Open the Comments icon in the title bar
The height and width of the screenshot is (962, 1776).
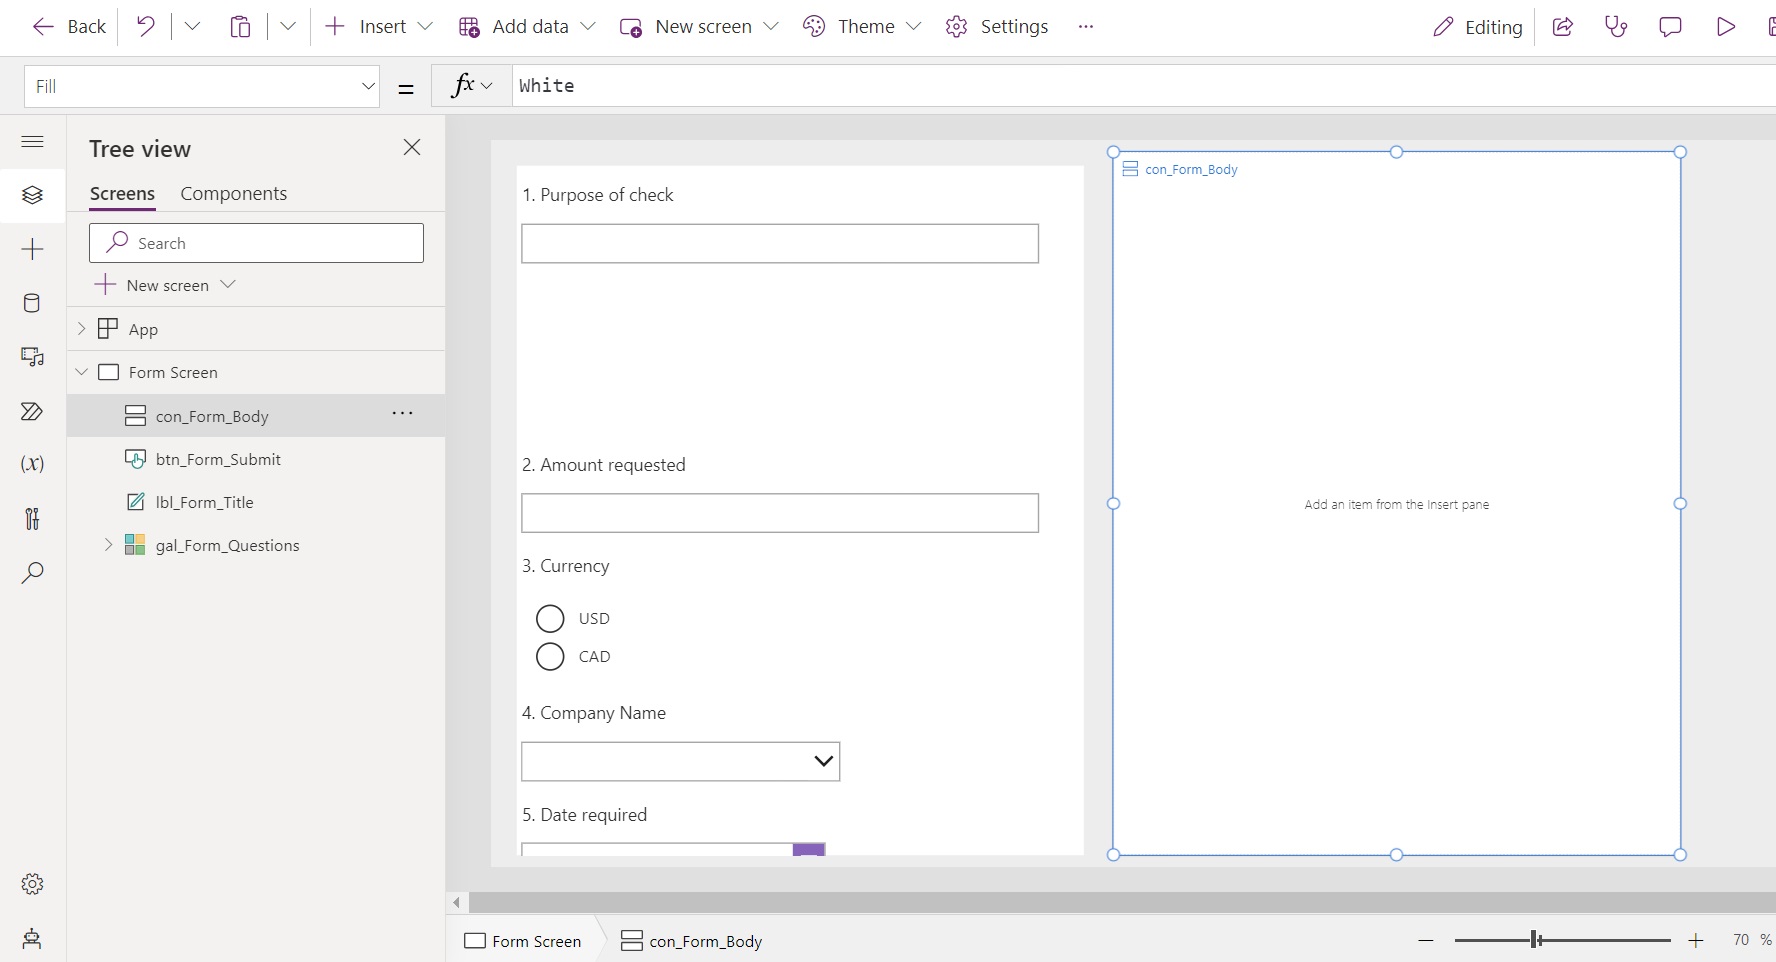click(1669, 27)
